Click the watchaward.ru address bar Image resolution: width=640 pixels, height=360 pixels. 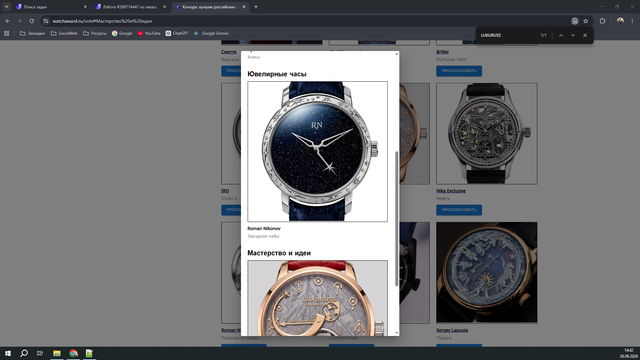pos(306,21)
